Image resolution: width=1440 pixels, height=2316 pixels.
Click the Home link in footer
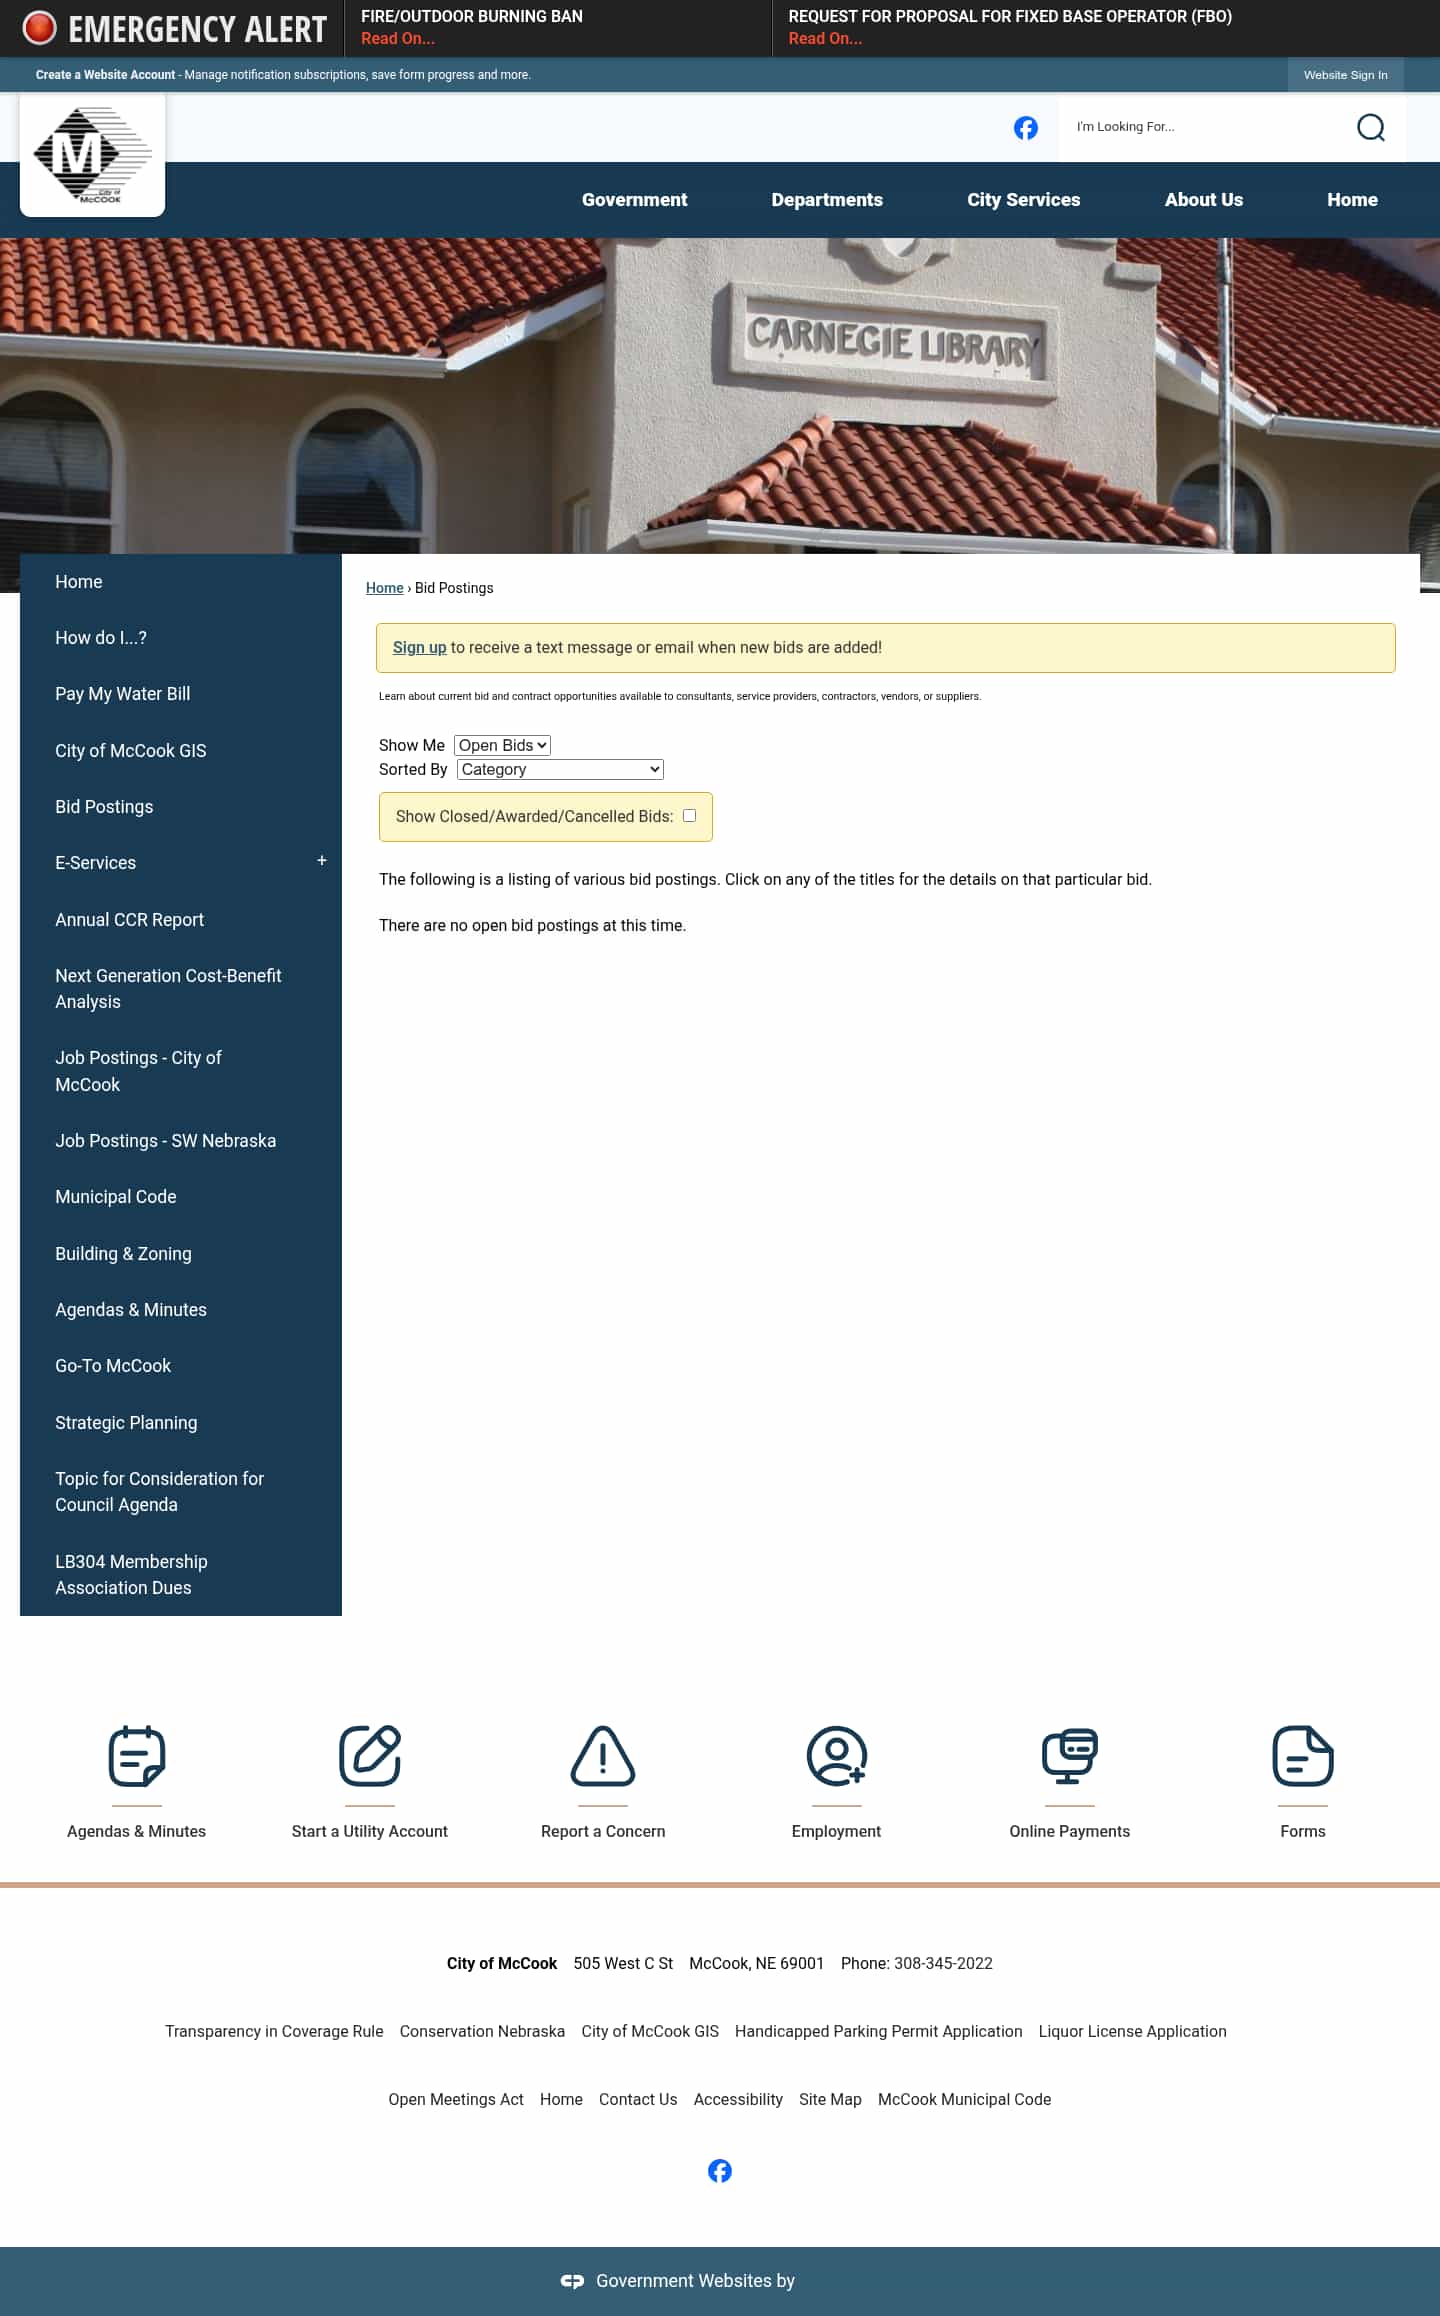click(561, 2099)
